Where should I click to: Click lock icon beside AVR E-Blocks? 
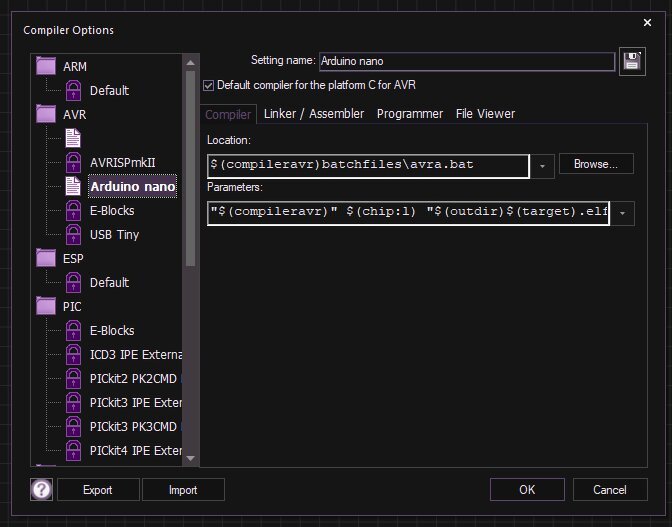click(x=73, y=210)
